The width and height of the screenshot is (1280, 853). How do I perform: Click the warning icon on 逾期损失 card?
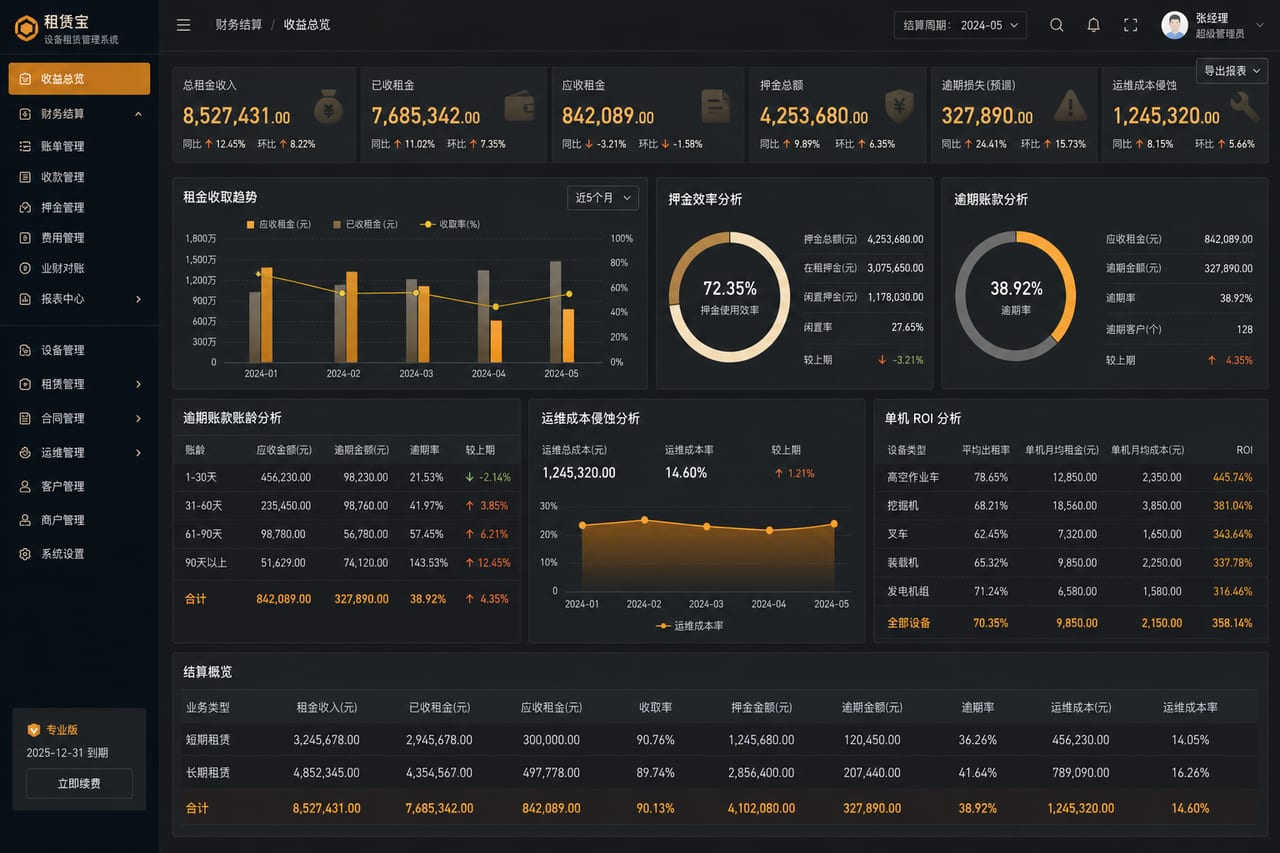pyautogui.click(x=1070, y=105)
